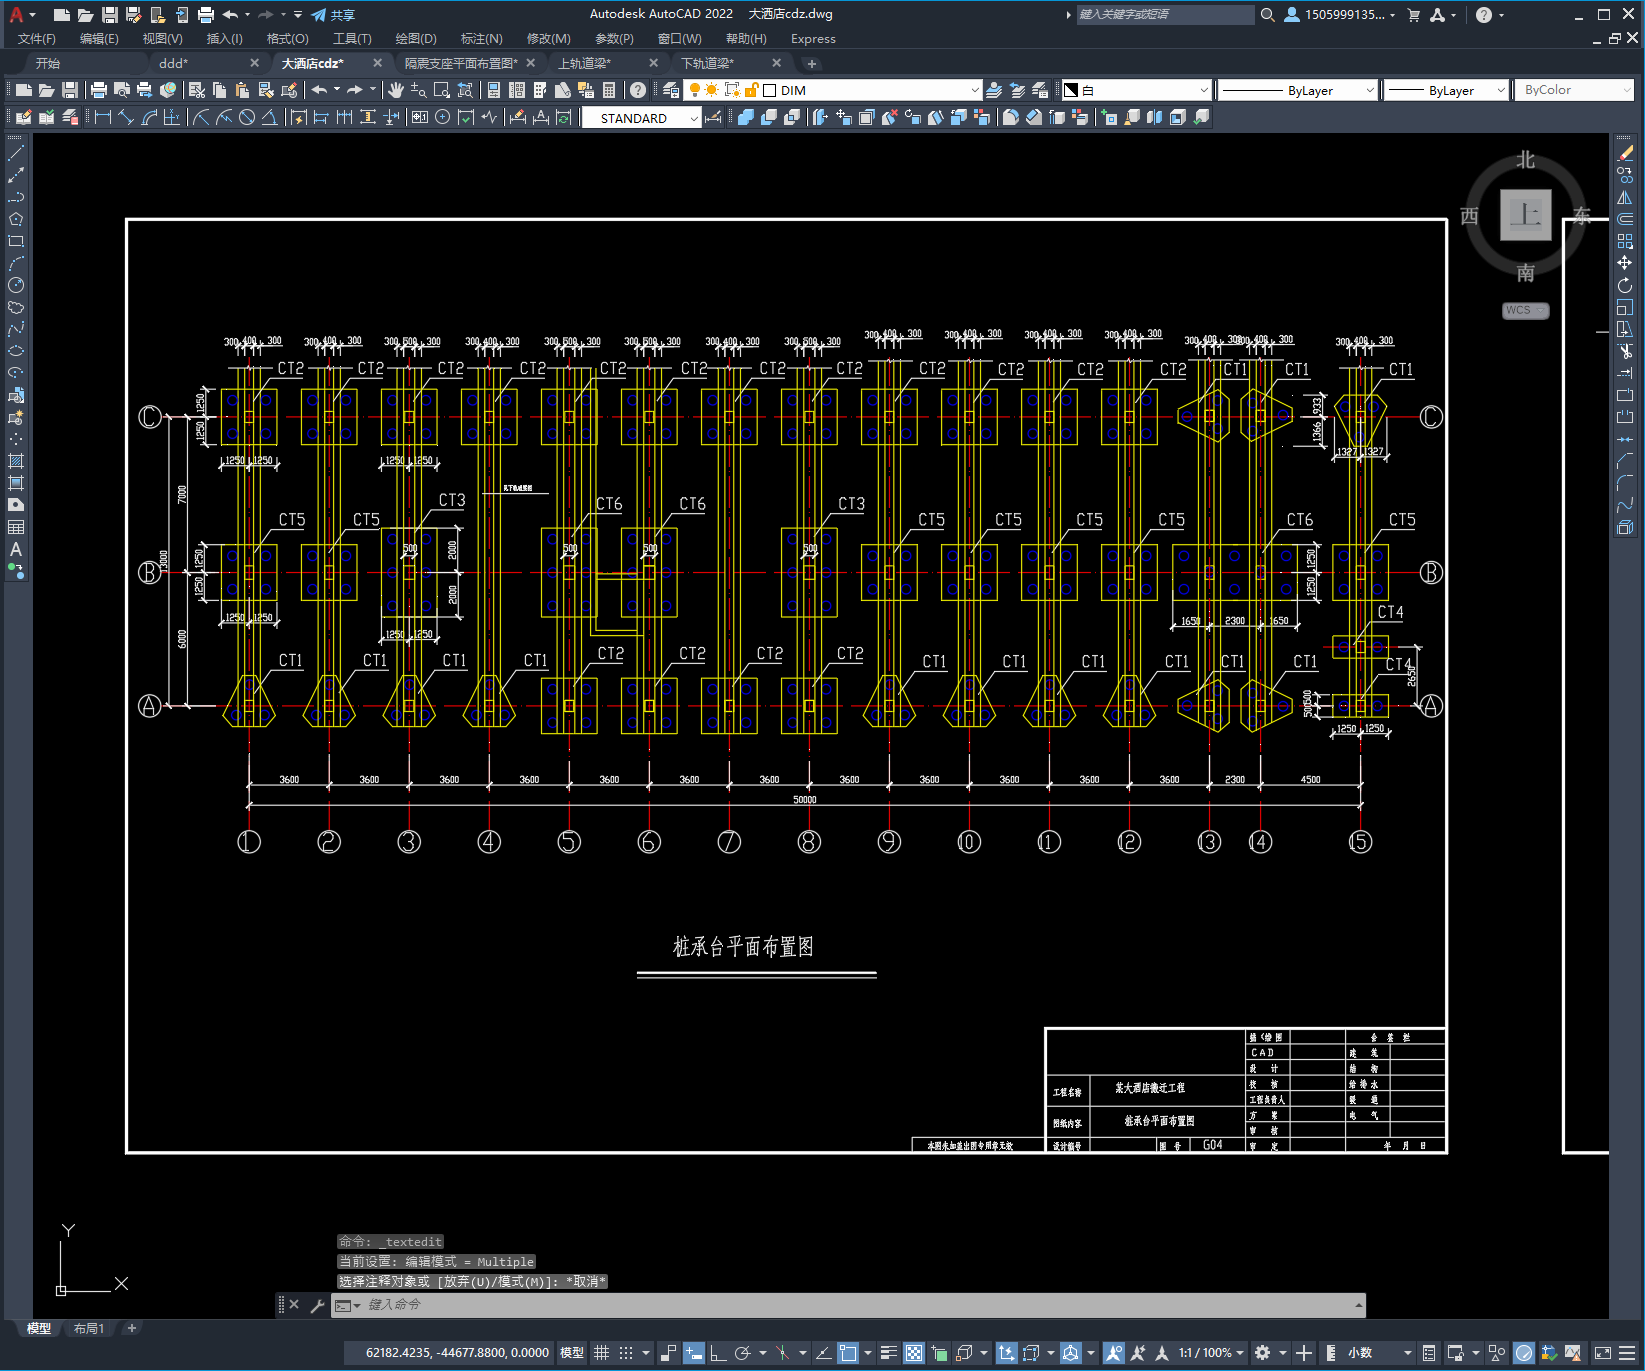This screenshot has width=1645, height=1371.
Task: Toggle polar tracking in status bar
Action: (x=742, y=1353)
